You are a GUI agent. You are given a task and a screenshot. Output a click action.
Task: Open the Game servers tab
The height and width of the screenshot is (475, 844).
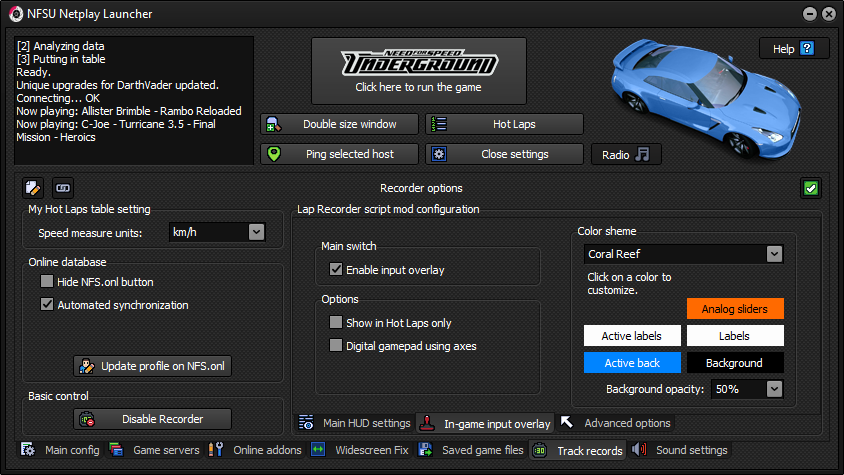click(154, 450)
